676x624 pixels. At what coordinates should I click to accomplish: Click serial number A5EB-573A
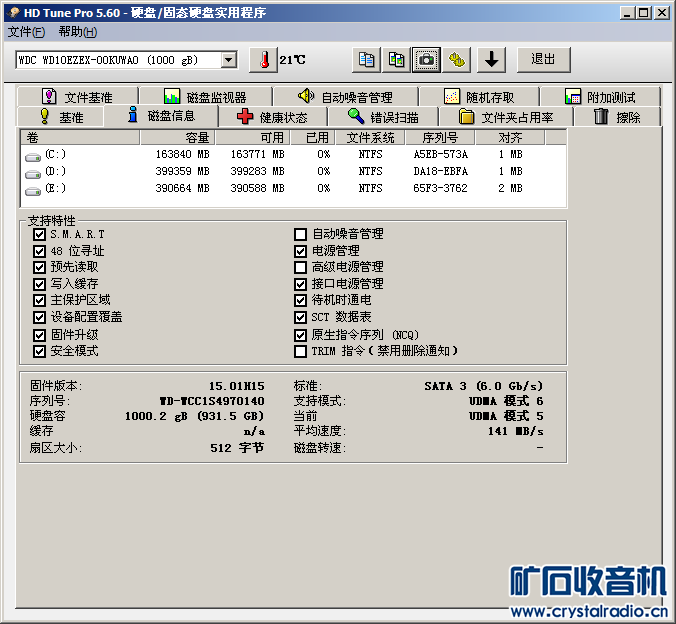(441, 154)
